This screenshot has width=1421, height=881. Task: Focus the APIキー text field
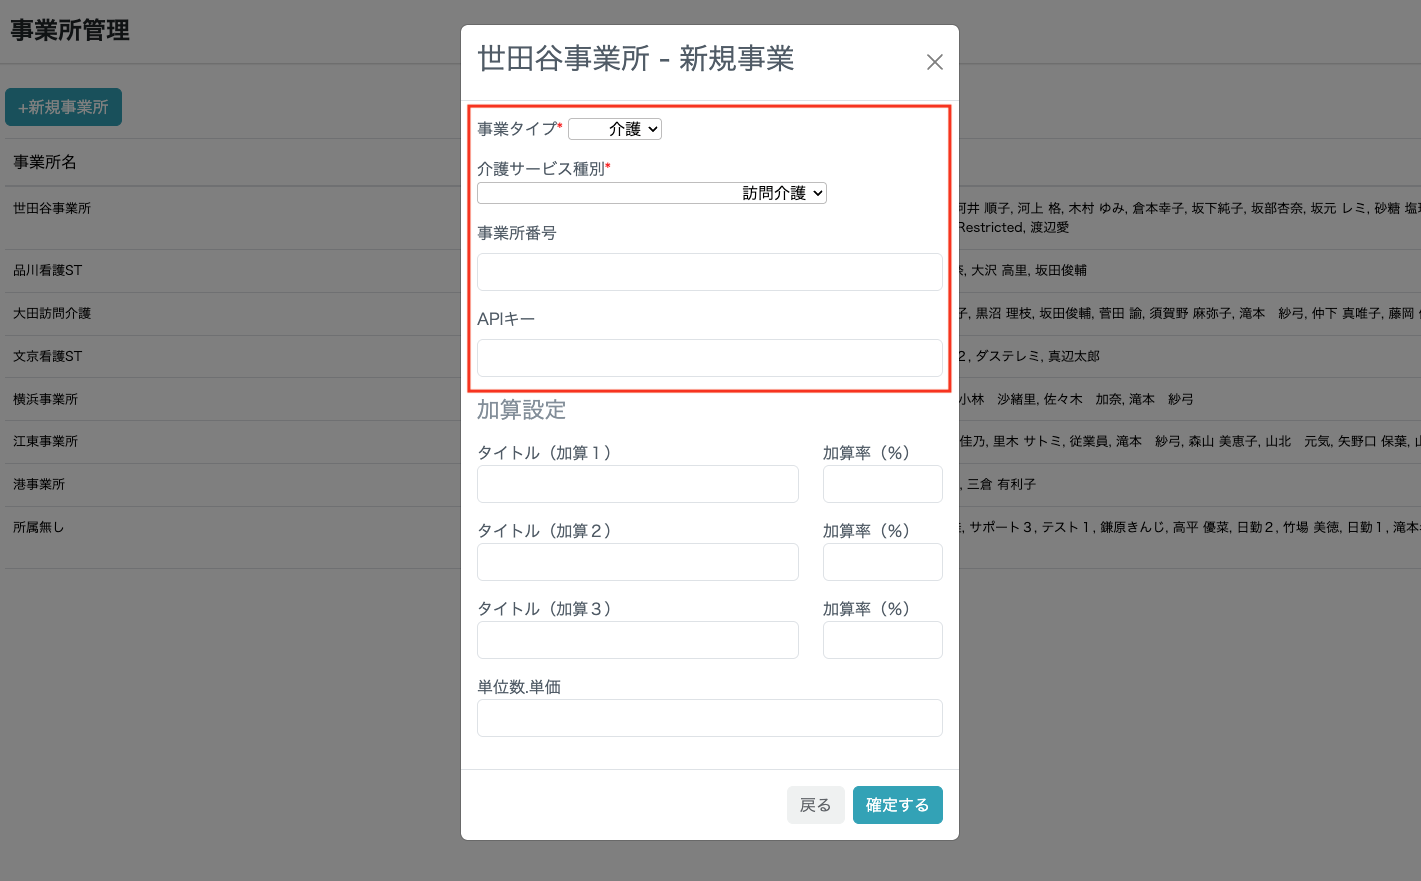click(x=709, y=358)
